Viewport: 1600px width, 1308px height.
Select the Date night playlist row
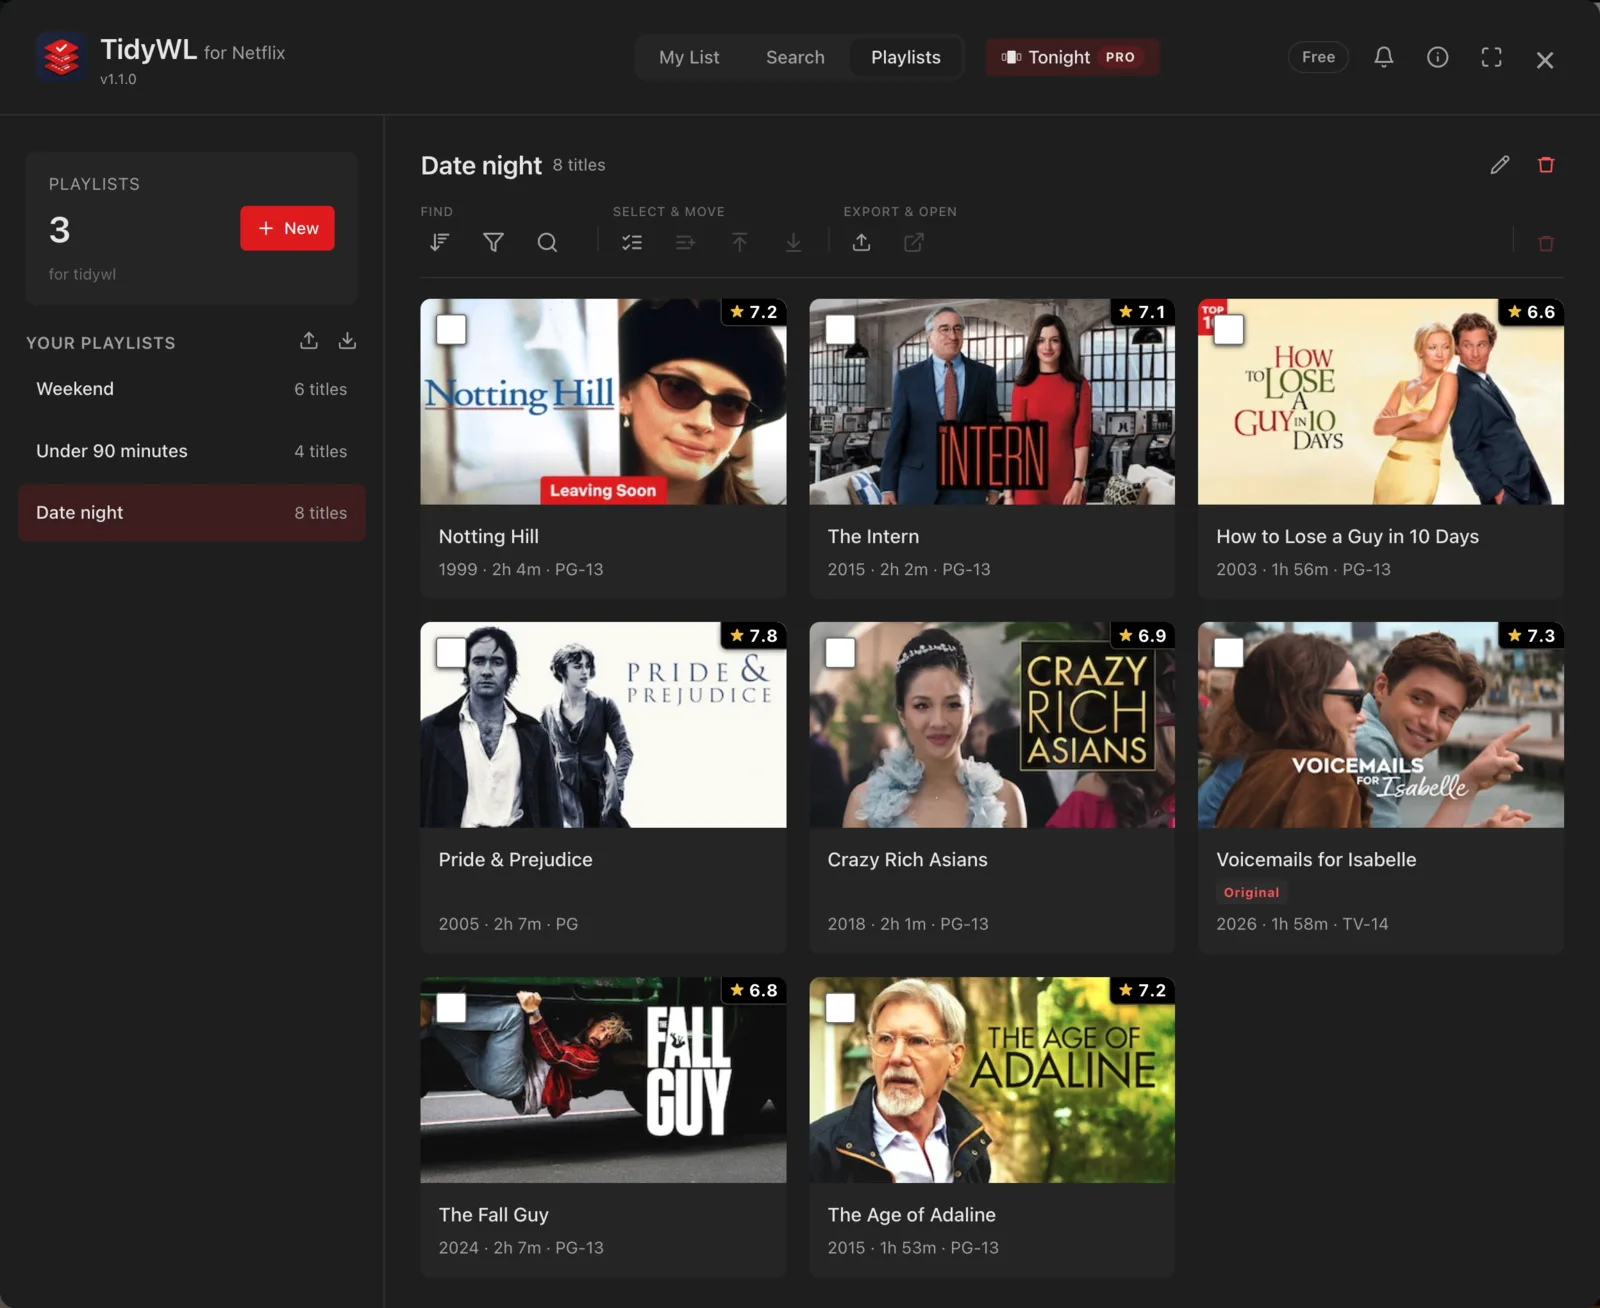[x=192, y=513]
